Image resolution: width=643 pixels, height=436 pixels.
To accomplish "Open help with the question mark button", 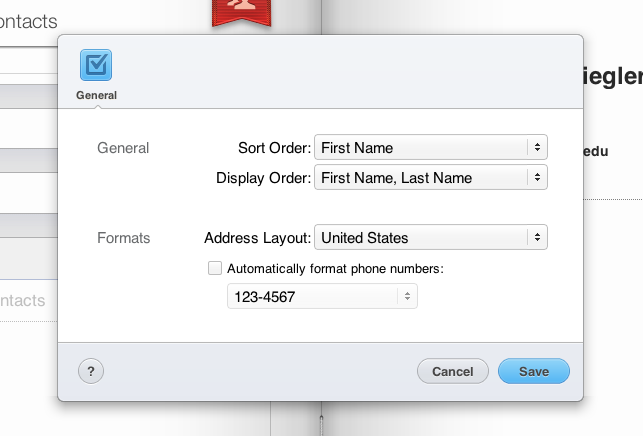I will point(91,371).
